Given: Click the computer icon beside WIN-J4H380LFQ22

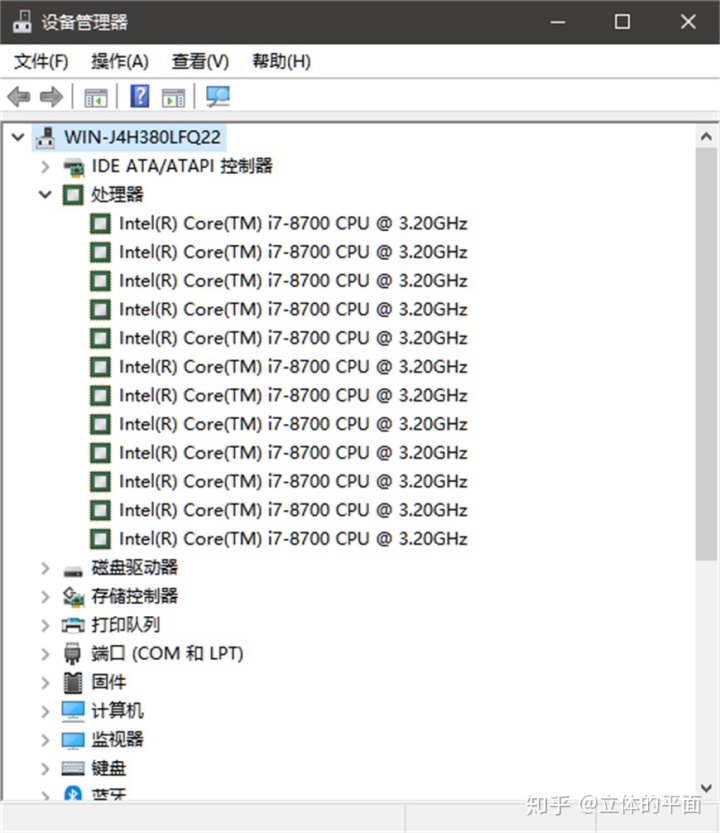Looking at the screenshot, I should pos(45,138).
